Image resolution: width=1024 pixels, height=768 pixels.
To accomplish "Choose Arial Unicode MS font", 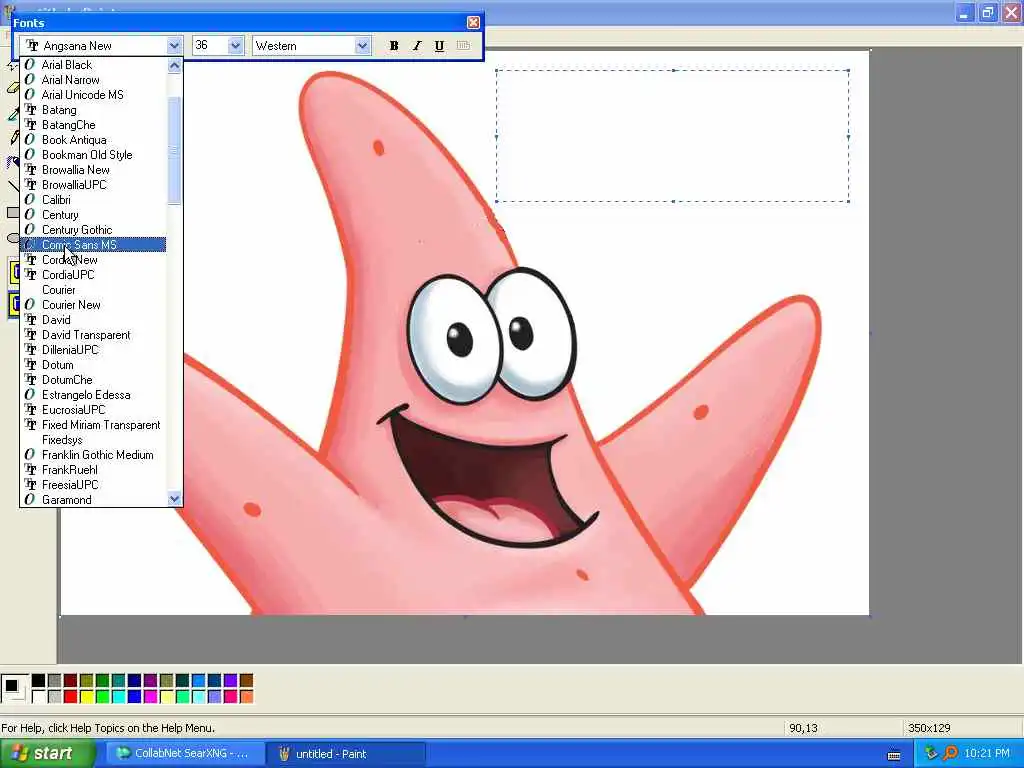I will pos(93,95).
